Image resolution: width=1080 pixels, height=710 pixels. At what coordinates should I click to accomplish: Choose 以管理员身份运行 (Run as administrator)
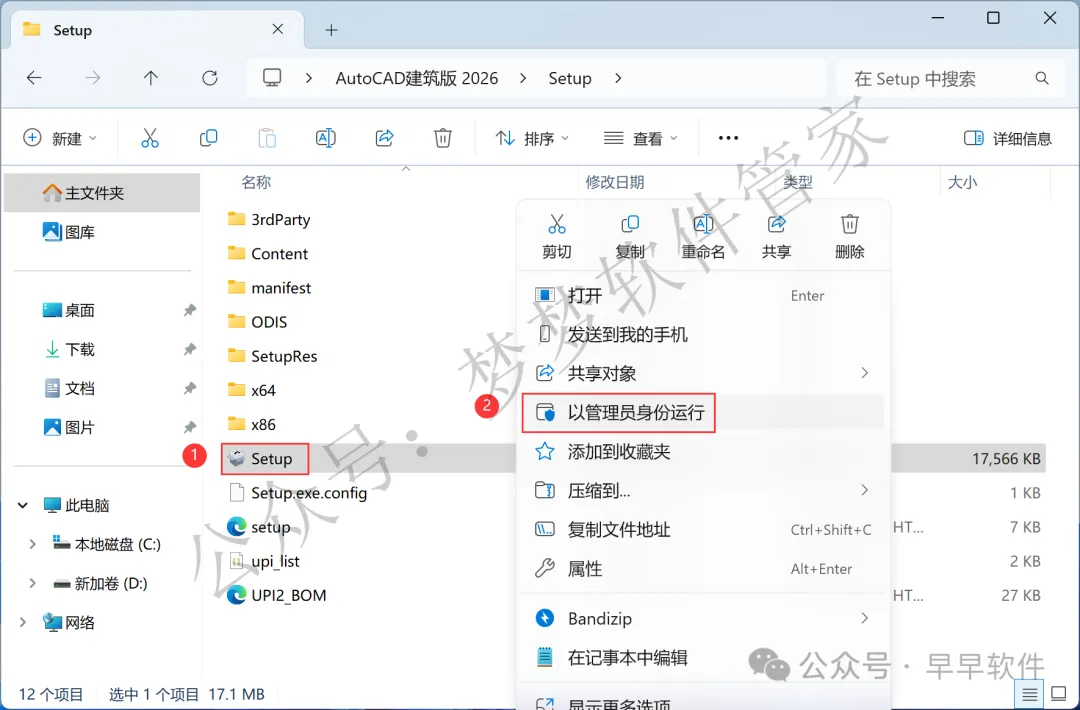point(703,413)
